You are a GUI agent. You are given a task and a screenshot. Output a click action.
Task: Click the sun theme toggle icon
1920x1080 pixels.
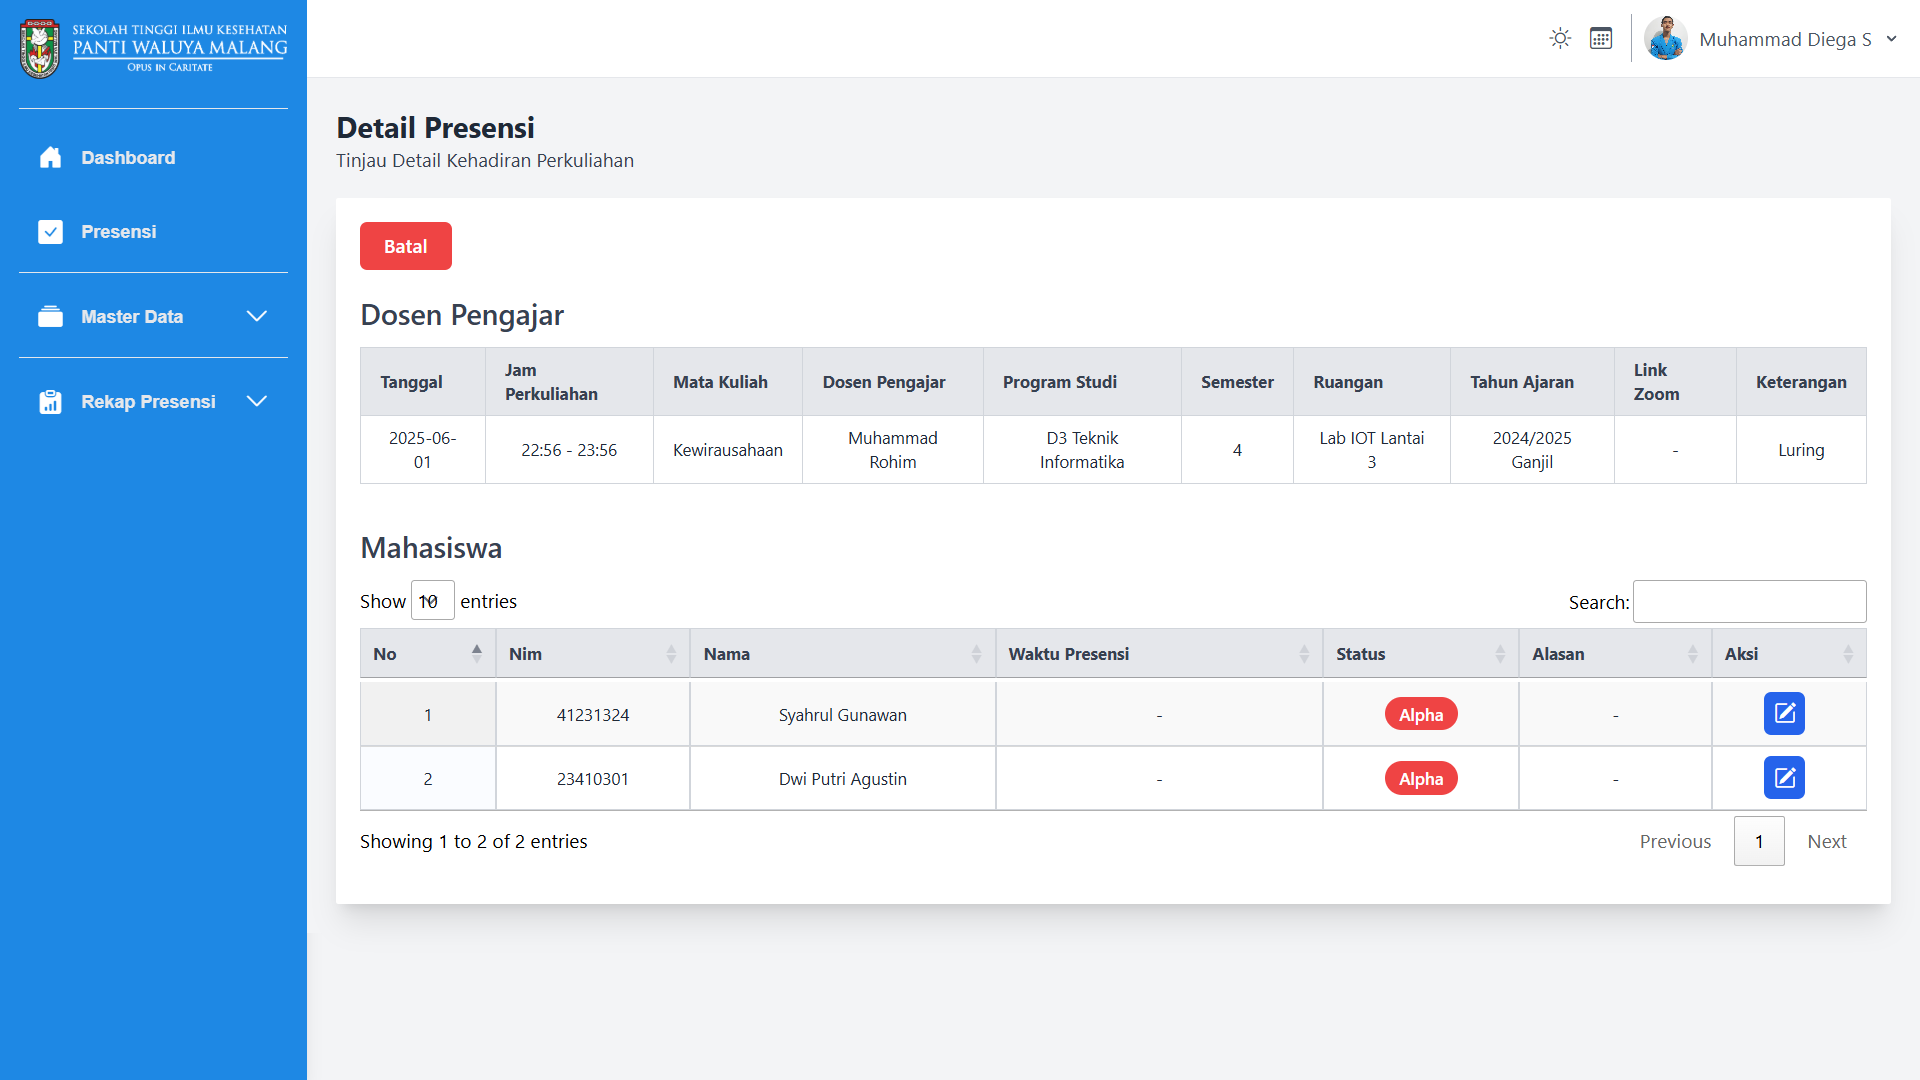pos(1560,39)
